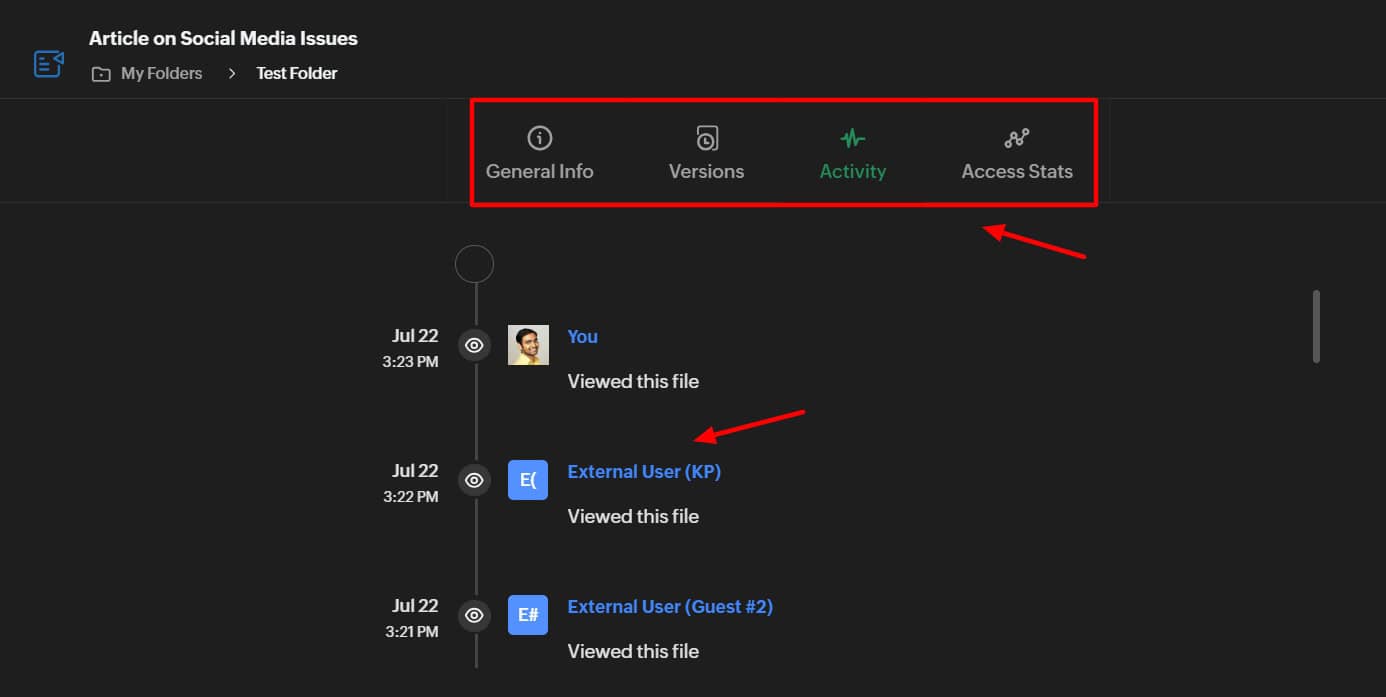Click the title "Article on Social Media Issues"
This screenshot has height=697, width=1386.
click(223, 39)
